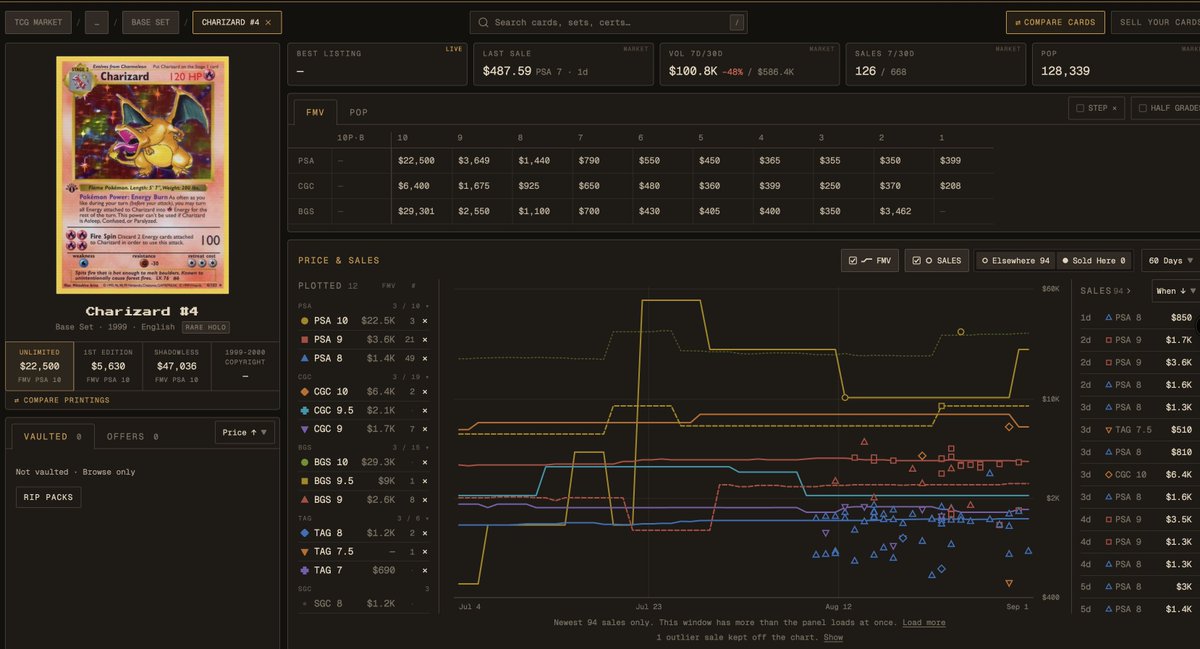Click the BGS 10 green circle marker

click(x=305, y=463)
